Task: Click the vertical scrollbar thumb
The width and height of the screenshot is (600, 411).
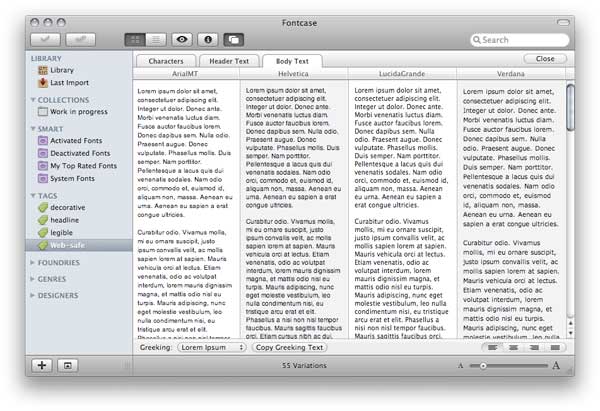Action: 570,108
